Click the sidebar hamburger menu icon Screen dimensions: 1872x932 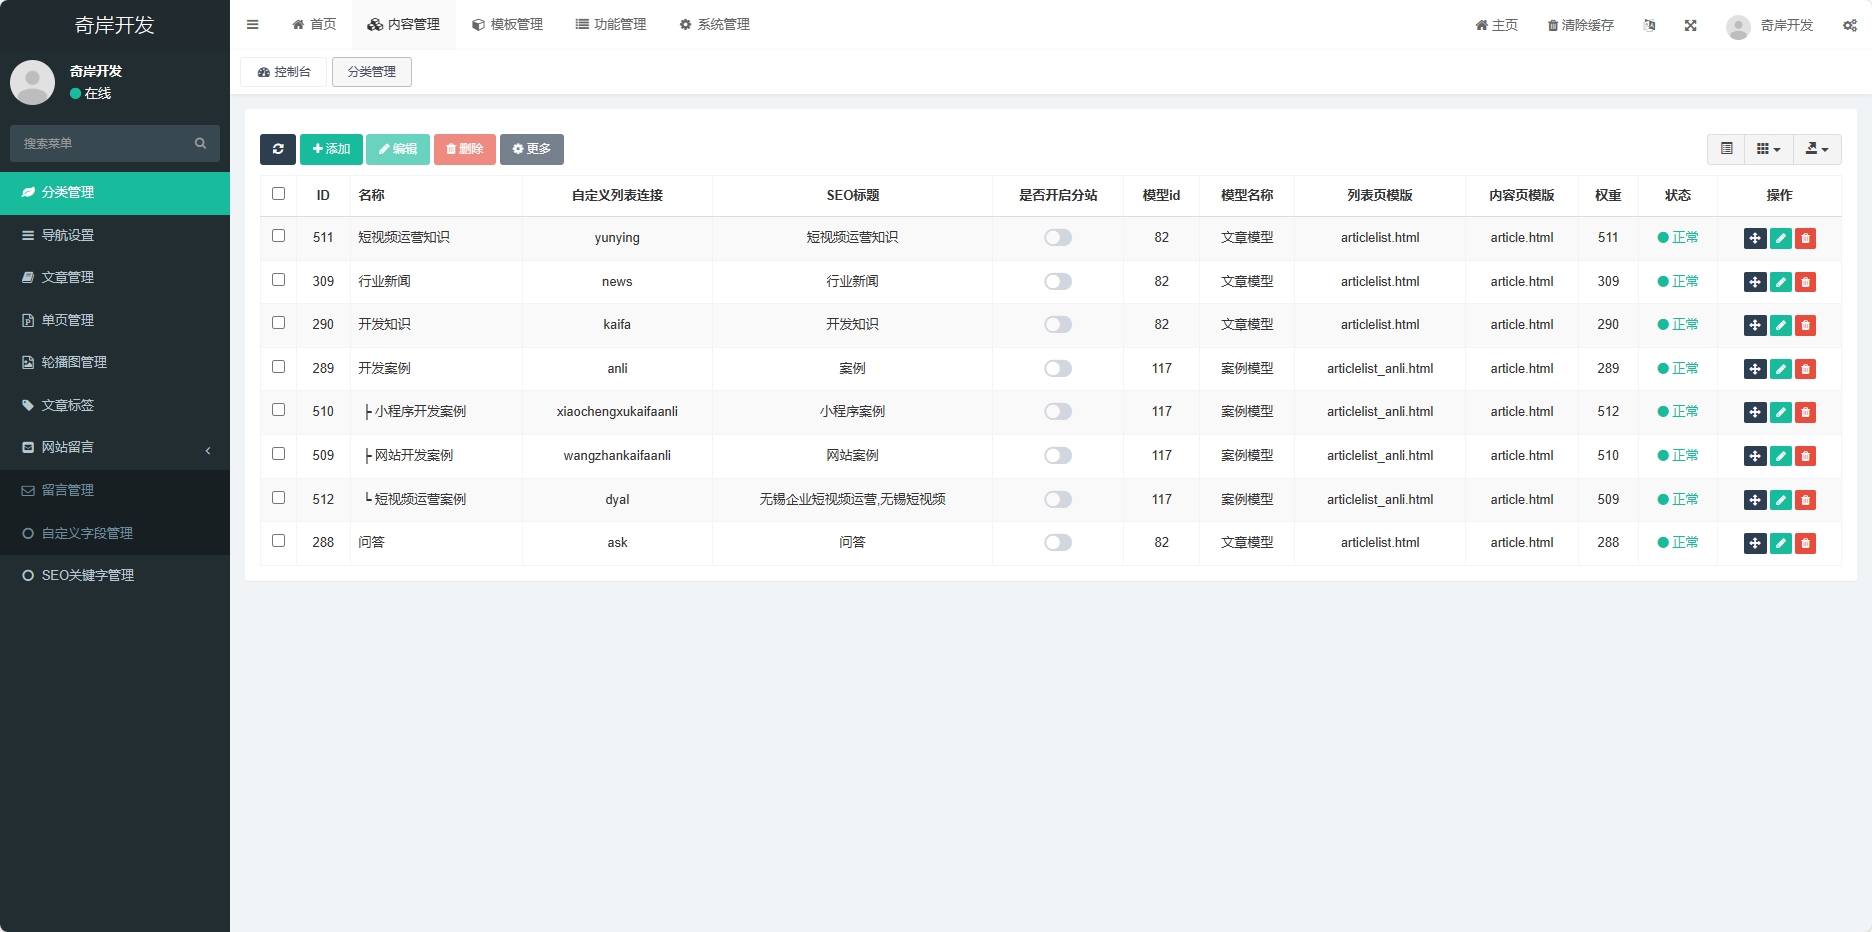pos(253,25)
